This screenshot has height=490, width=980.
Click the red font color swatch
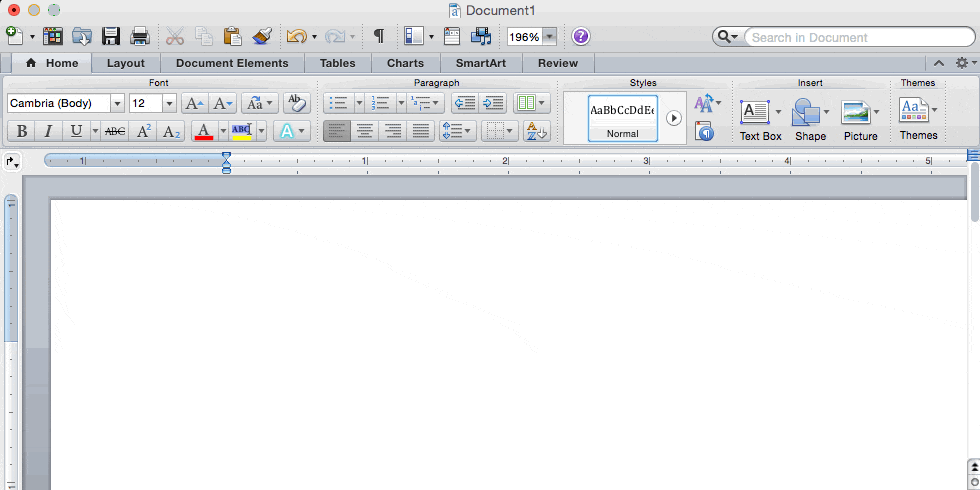tap(204, 131)
